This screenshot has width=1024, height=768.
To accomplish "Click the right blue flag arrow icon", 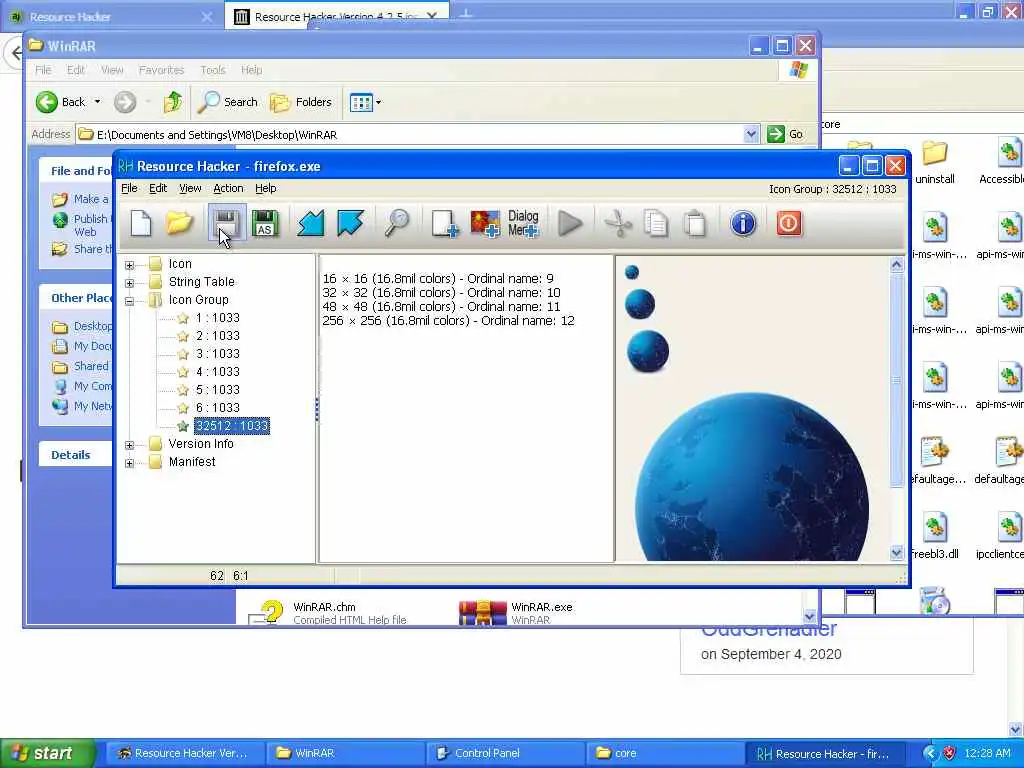I will coord(351,223).
